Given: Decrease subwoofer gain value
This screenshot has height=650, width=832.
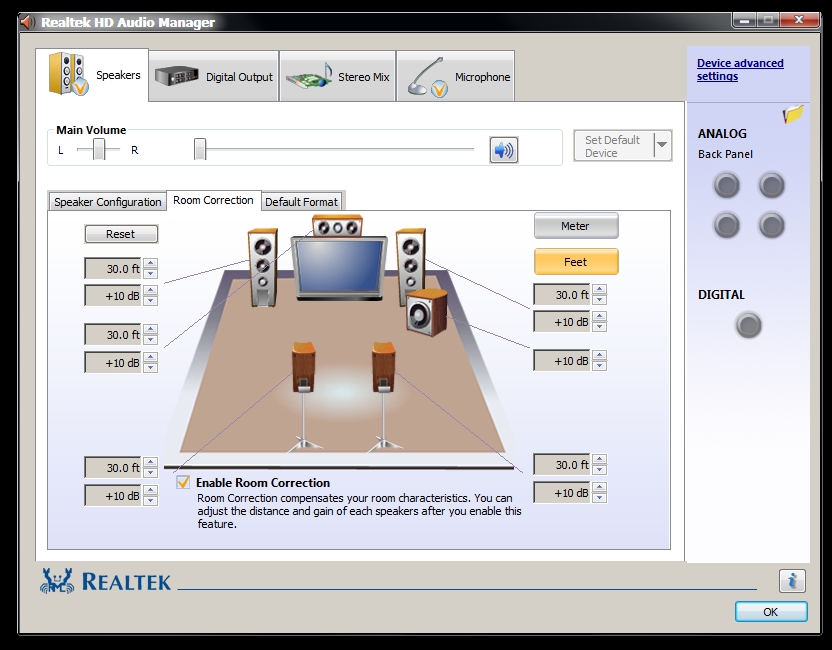Looking at the screenshot, I should click(600, 366).
